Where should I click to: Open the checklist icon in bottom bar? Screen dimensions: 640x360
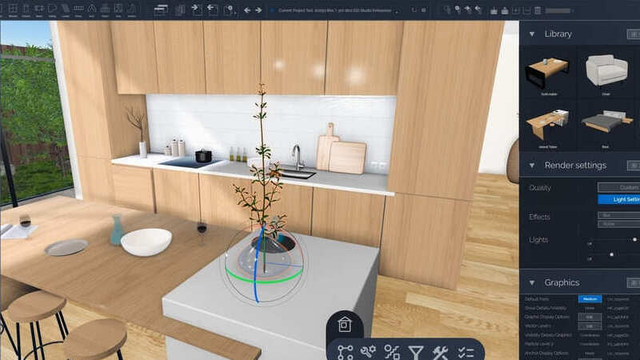tap(466, 352)
